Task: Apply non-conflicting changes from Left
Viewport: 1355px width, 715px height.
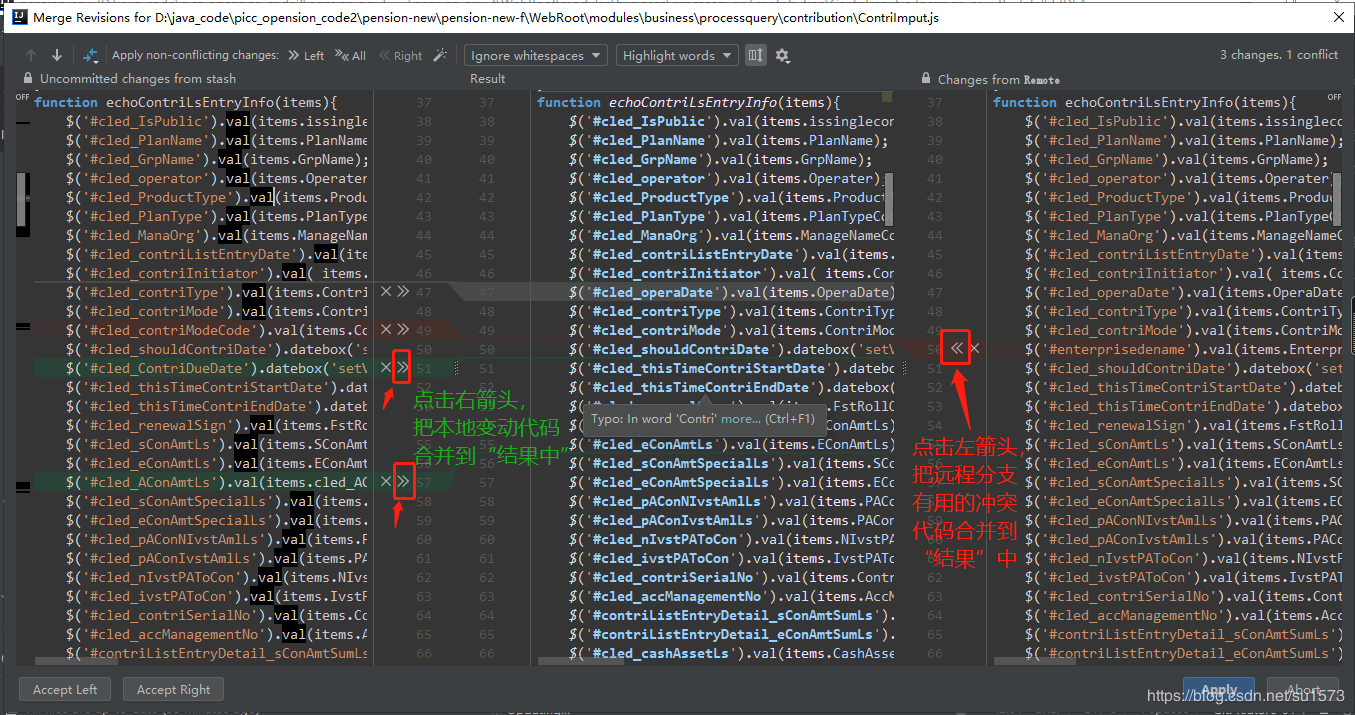Action: click(306, 56)
